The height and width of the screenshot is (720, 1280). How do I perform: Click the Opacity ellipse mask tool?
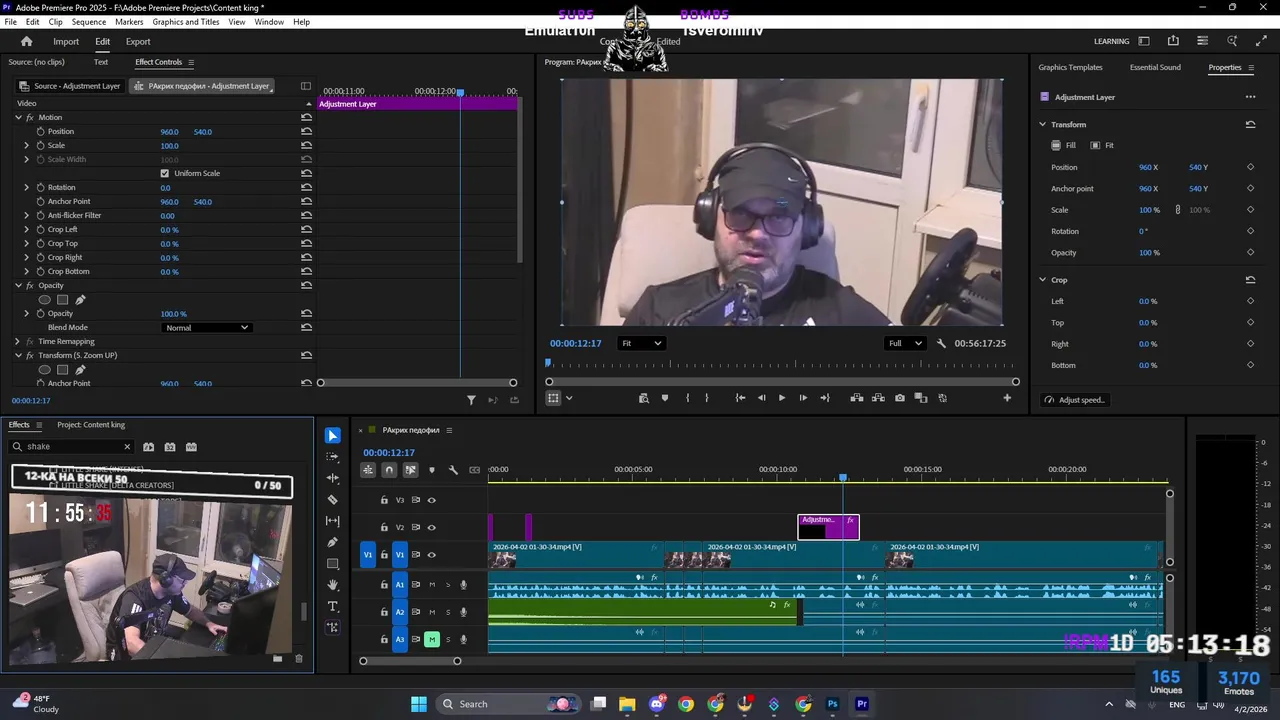pos(44,300)
